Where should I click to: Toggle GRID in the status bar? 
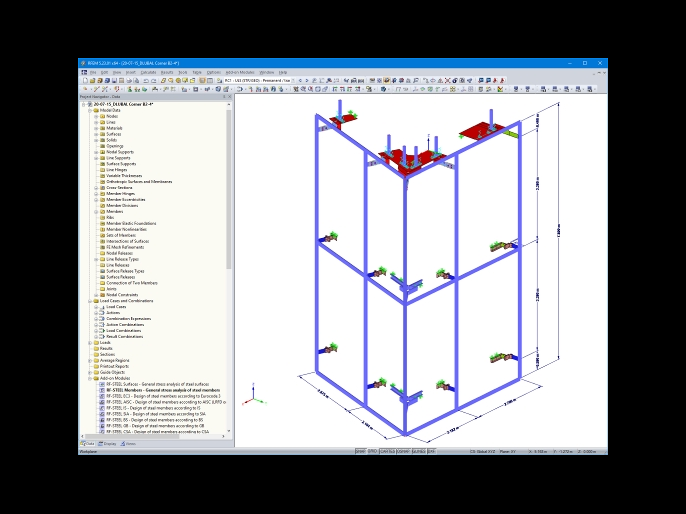pyautogui.click(x=372, y=451)
